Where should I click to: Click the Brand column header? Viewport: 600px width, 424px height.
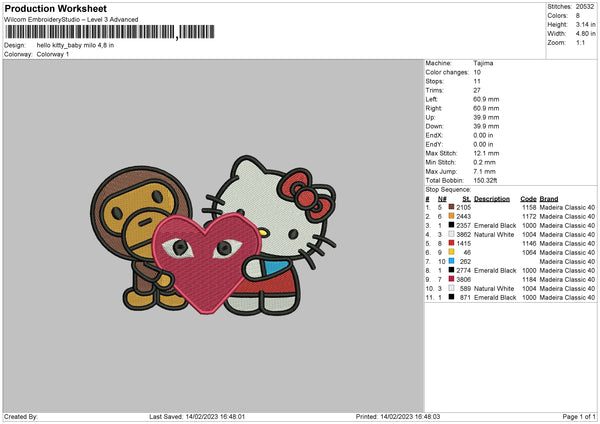[548, 198]
